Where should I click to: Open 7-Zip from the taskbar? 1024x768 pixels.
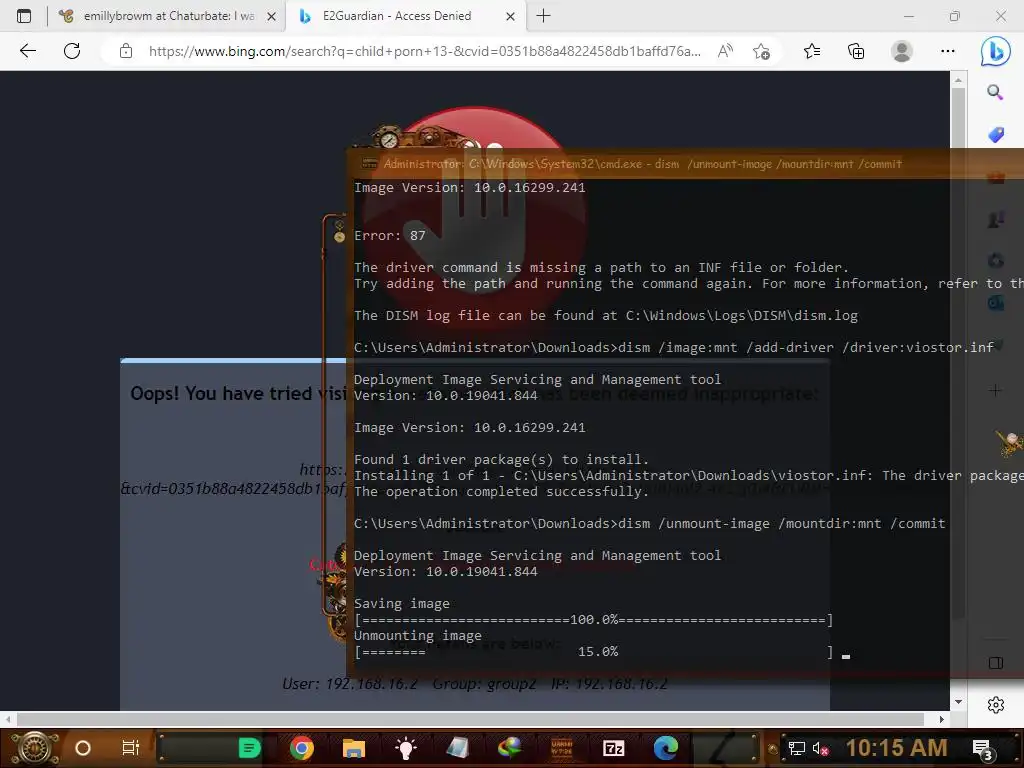click(613, 748)
